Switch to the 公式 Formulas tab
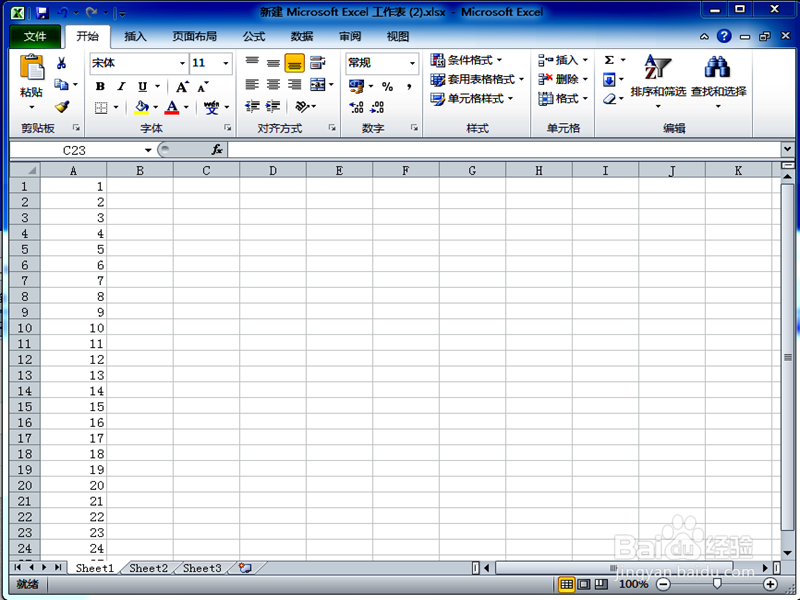This screenshot has width=800, height=600. [254, 37]
